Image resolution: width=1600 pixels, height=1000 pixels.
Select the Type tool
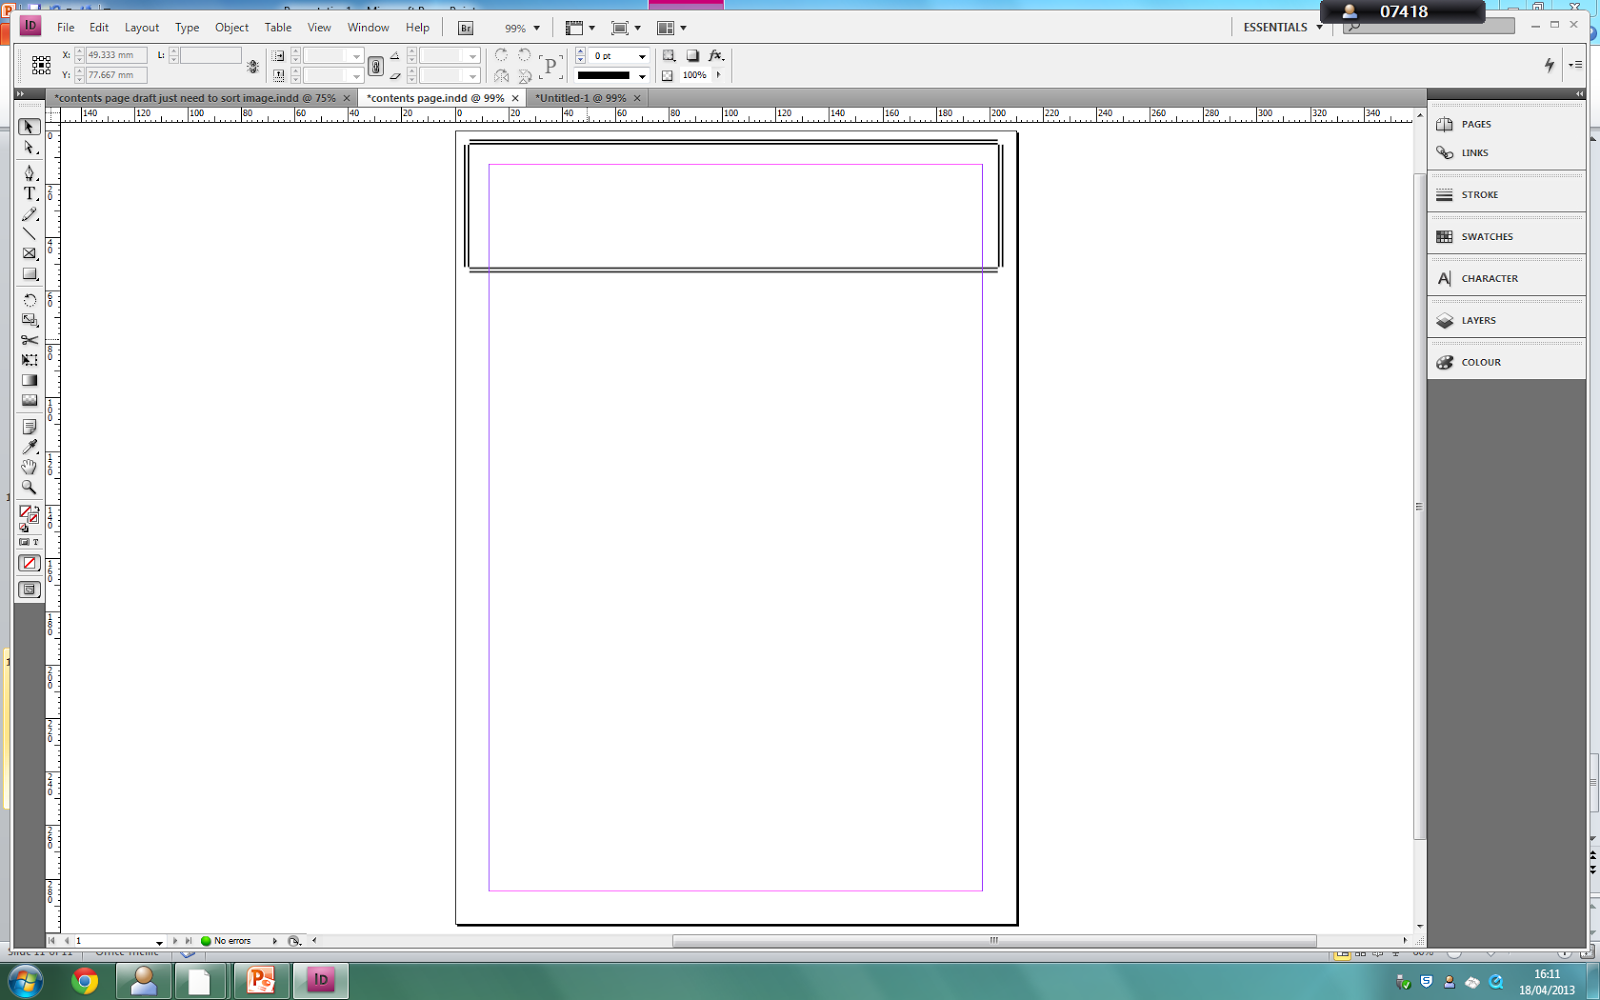coord(29,194)
